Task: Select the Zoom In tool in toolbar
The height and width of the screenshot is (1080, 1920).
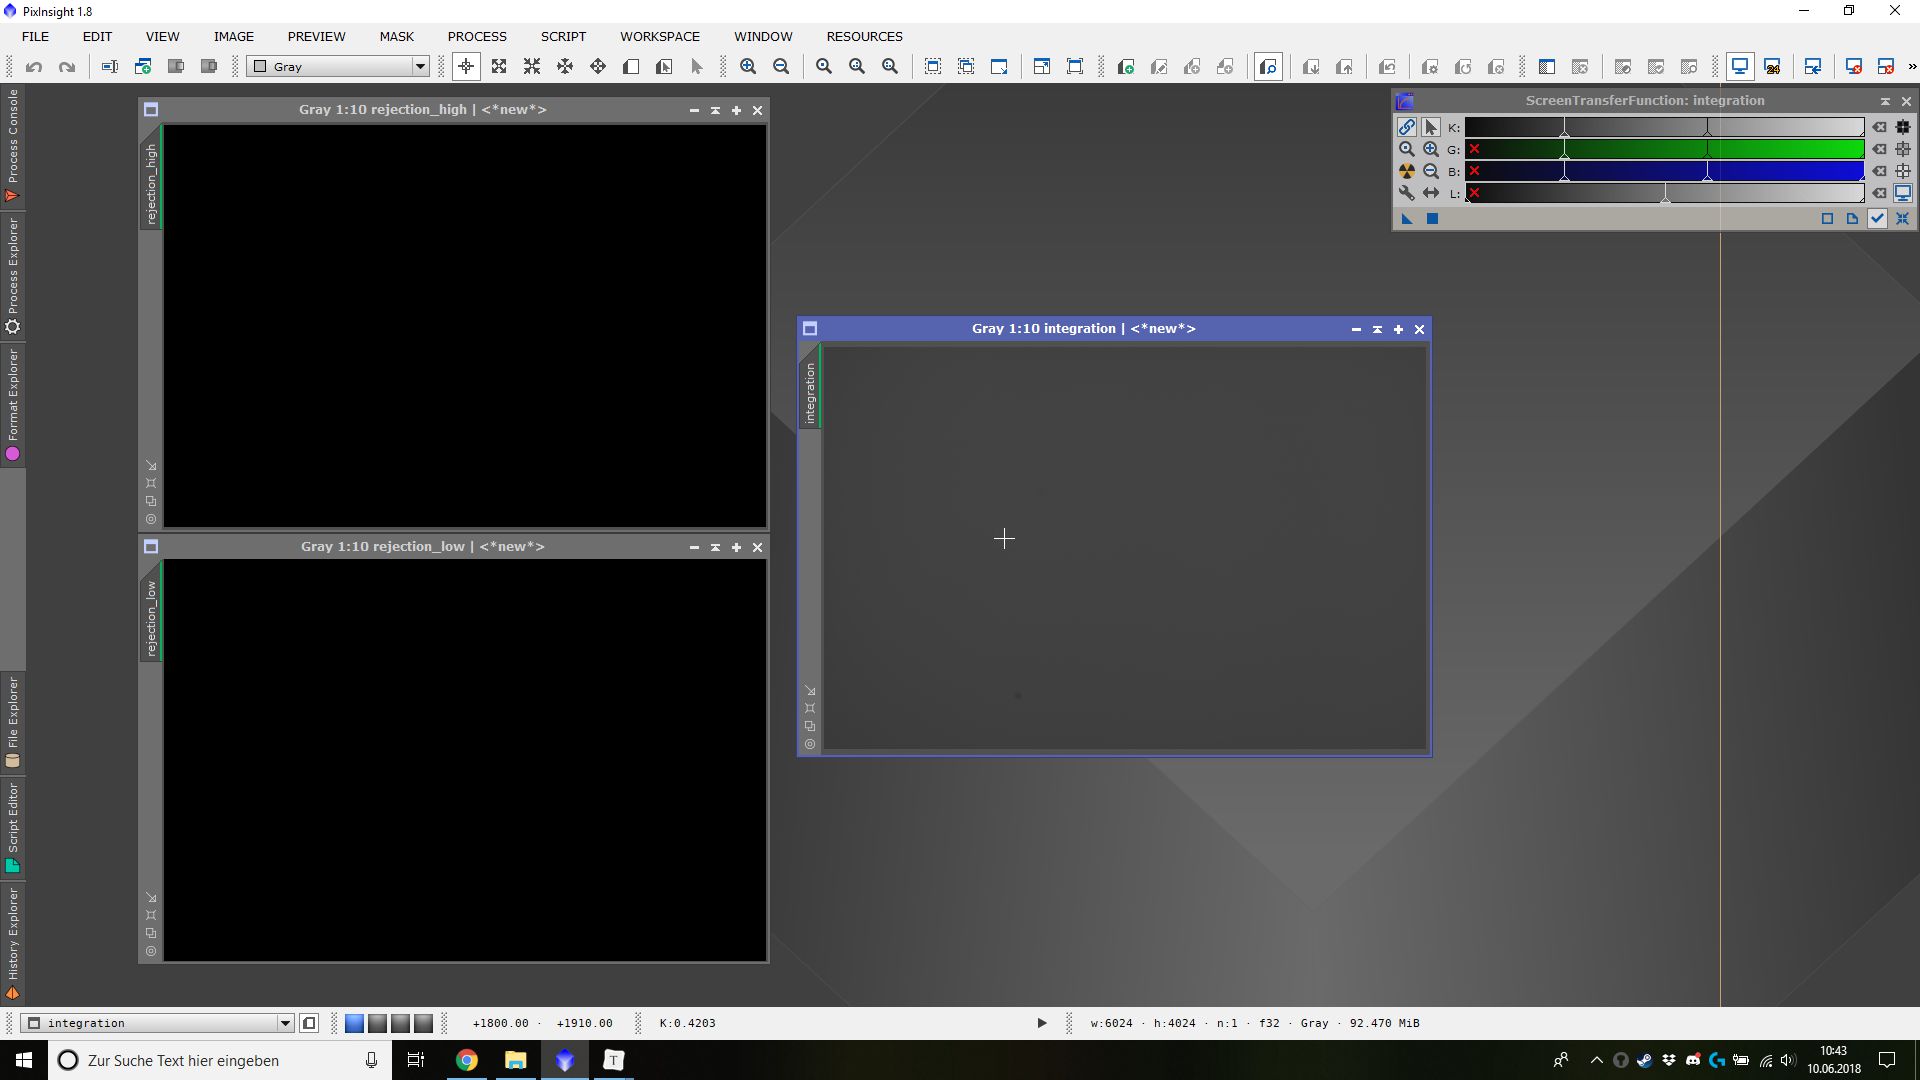Action: point(748,67)
